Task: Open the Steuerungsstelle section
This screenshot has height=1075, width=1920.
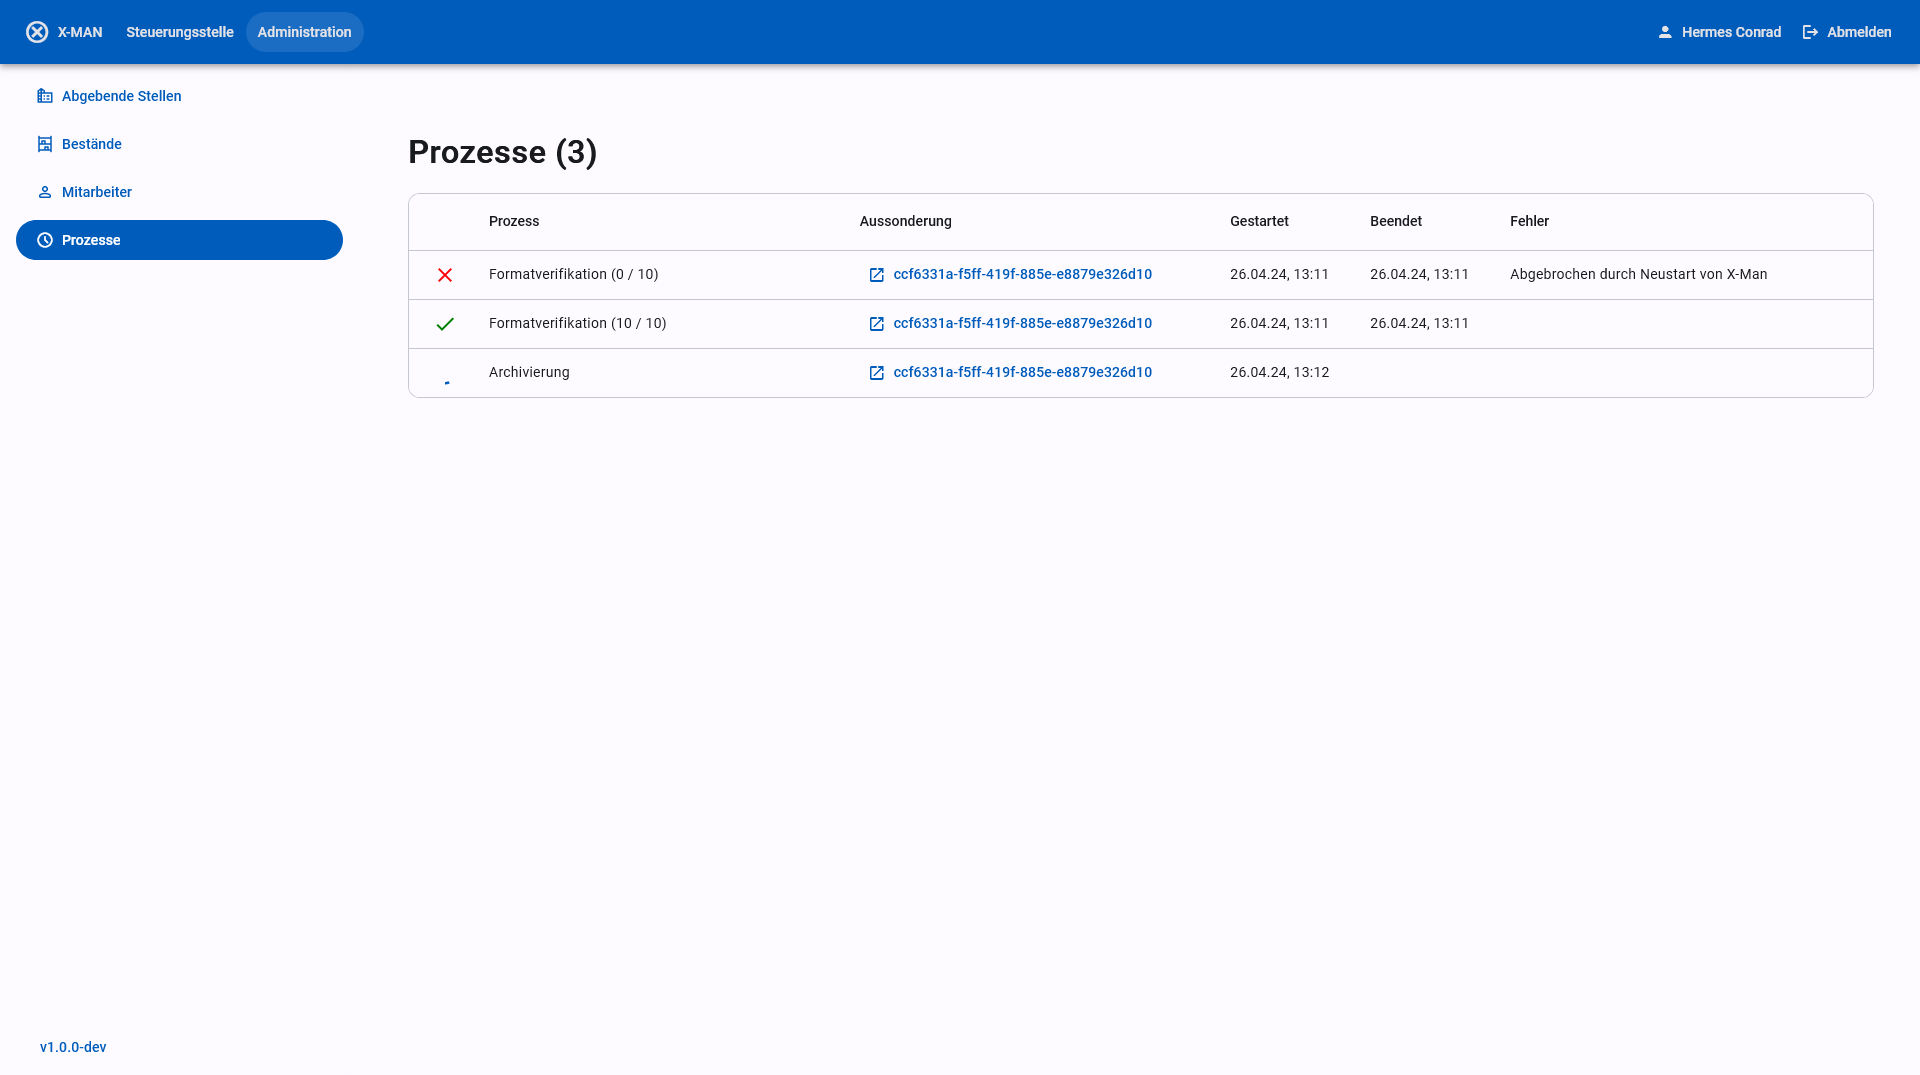Action: (180, 32)
